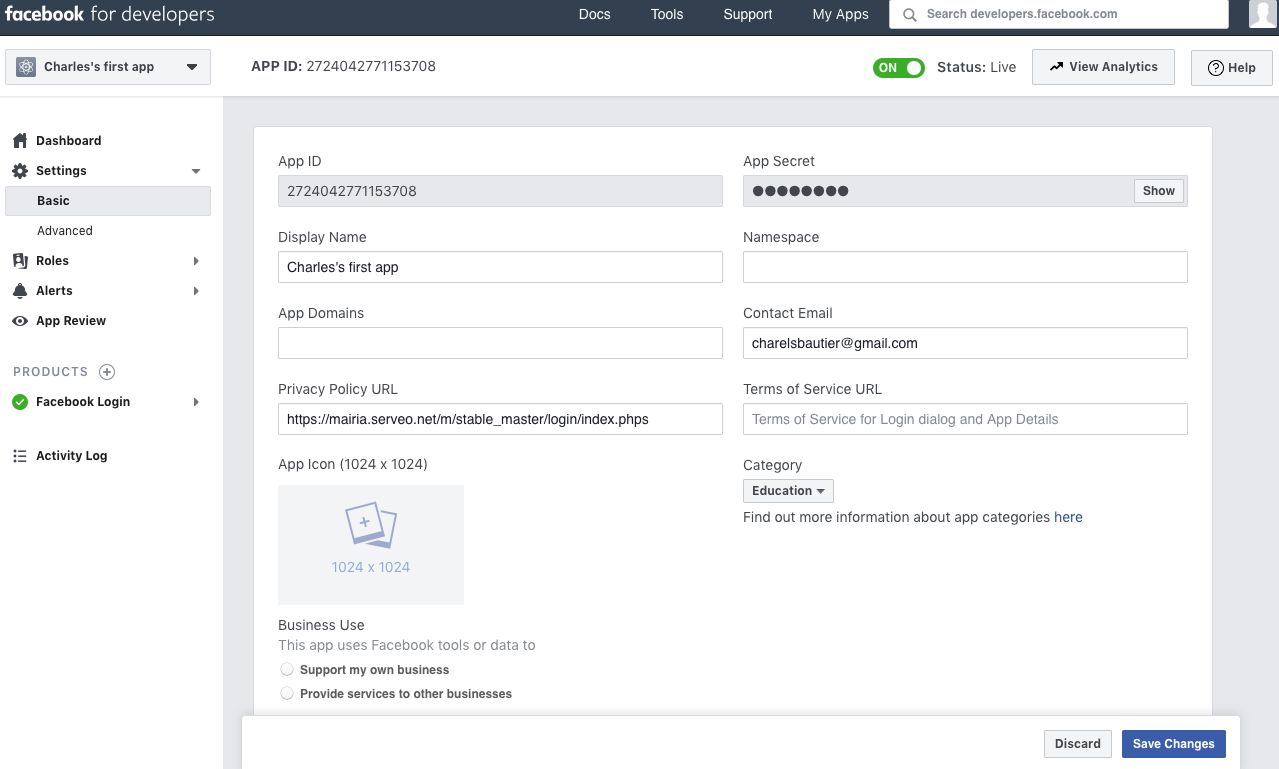Viewport: 1279px width, 769px height.
Task: Open My Apps menu
Action: [x=840, y=14]
